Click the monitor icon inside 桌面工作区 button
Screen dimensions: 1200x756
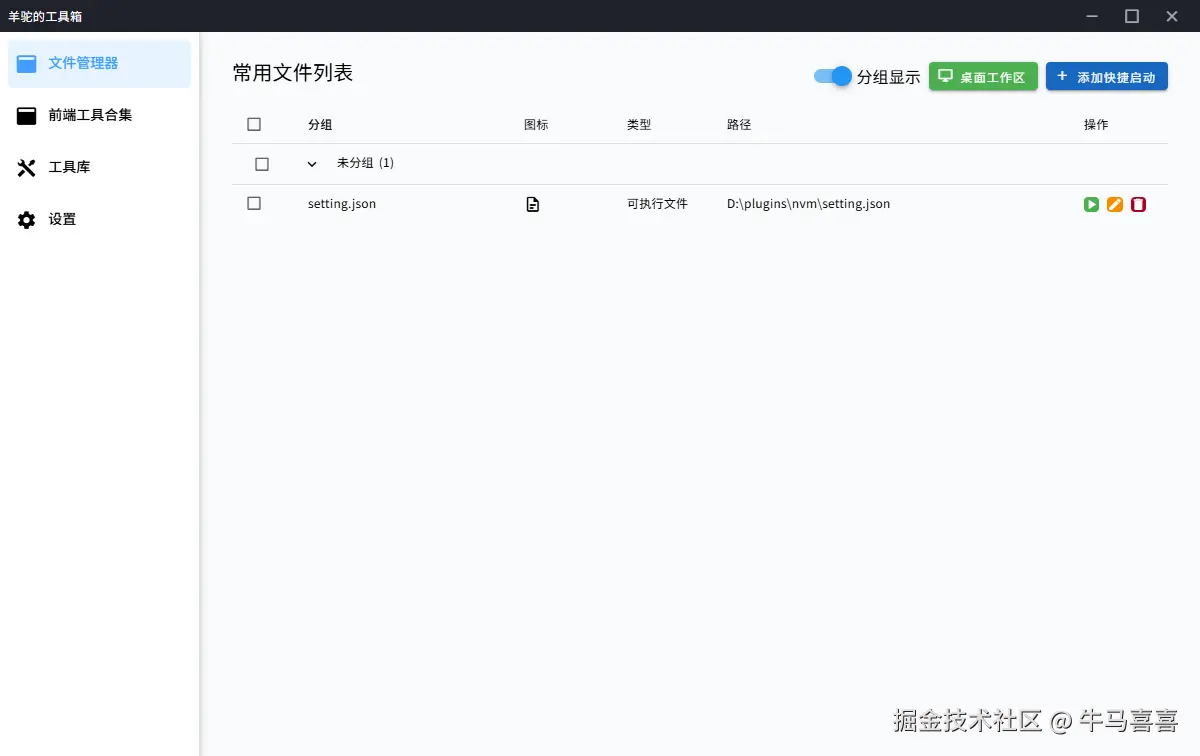(945, 75)
